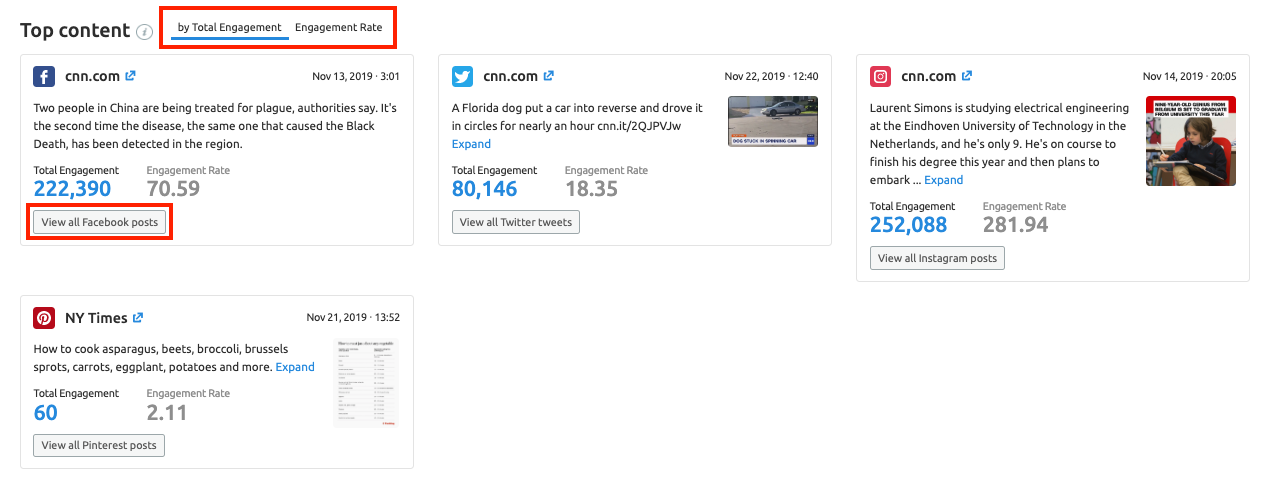Click View all Instagram posts button
Viewport: 1271px width, 488px height.
click(x=937, y=258)
